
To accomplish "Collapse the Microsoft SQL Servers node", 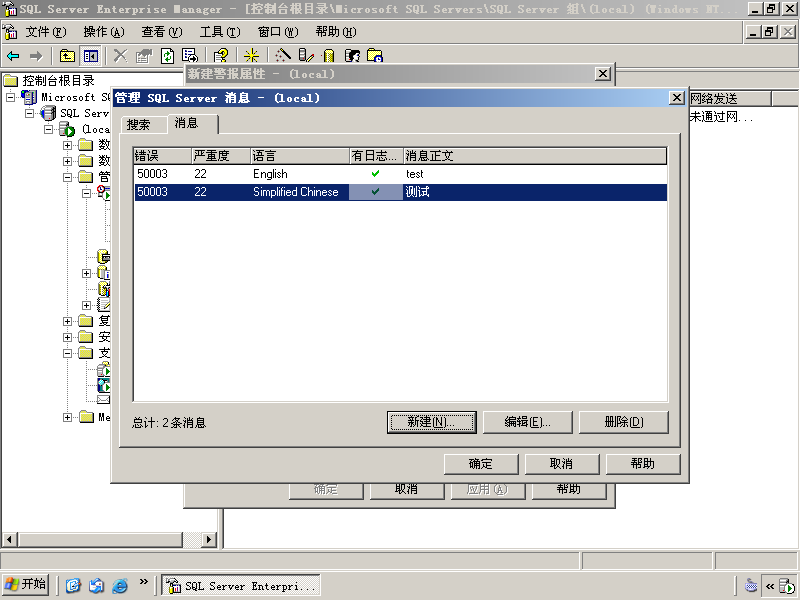I will click(x=11, y=97).
